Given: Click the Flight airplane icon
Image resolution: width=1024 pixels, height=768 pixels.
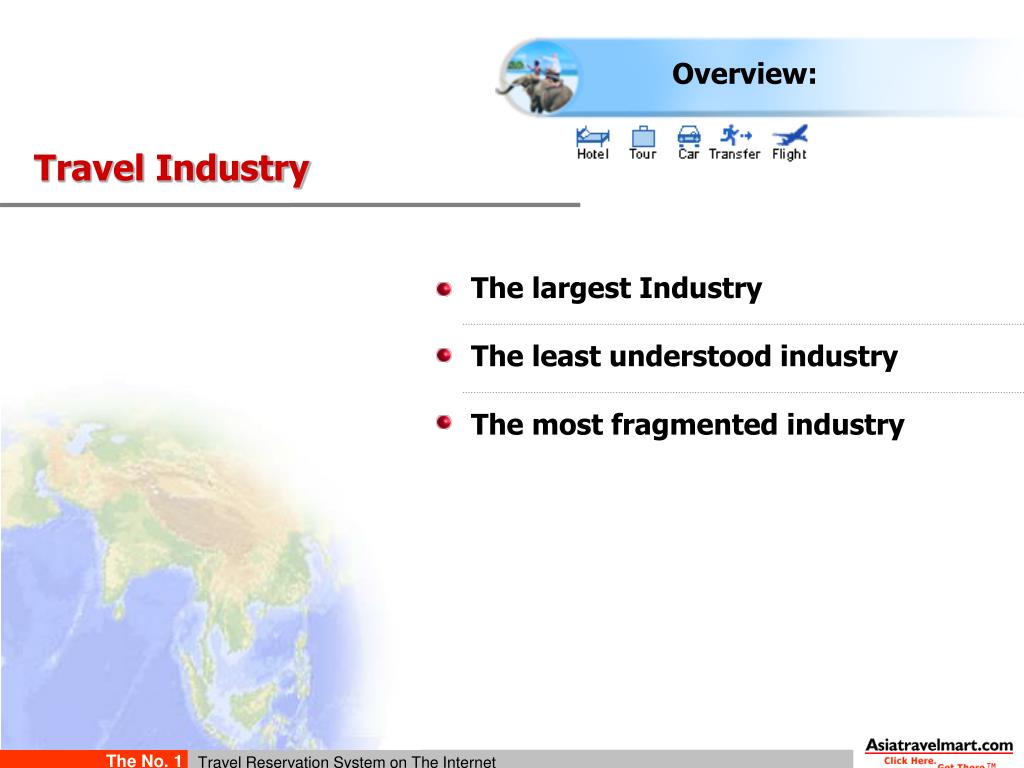Looking at the screenshot, I should tap(790, 135).
